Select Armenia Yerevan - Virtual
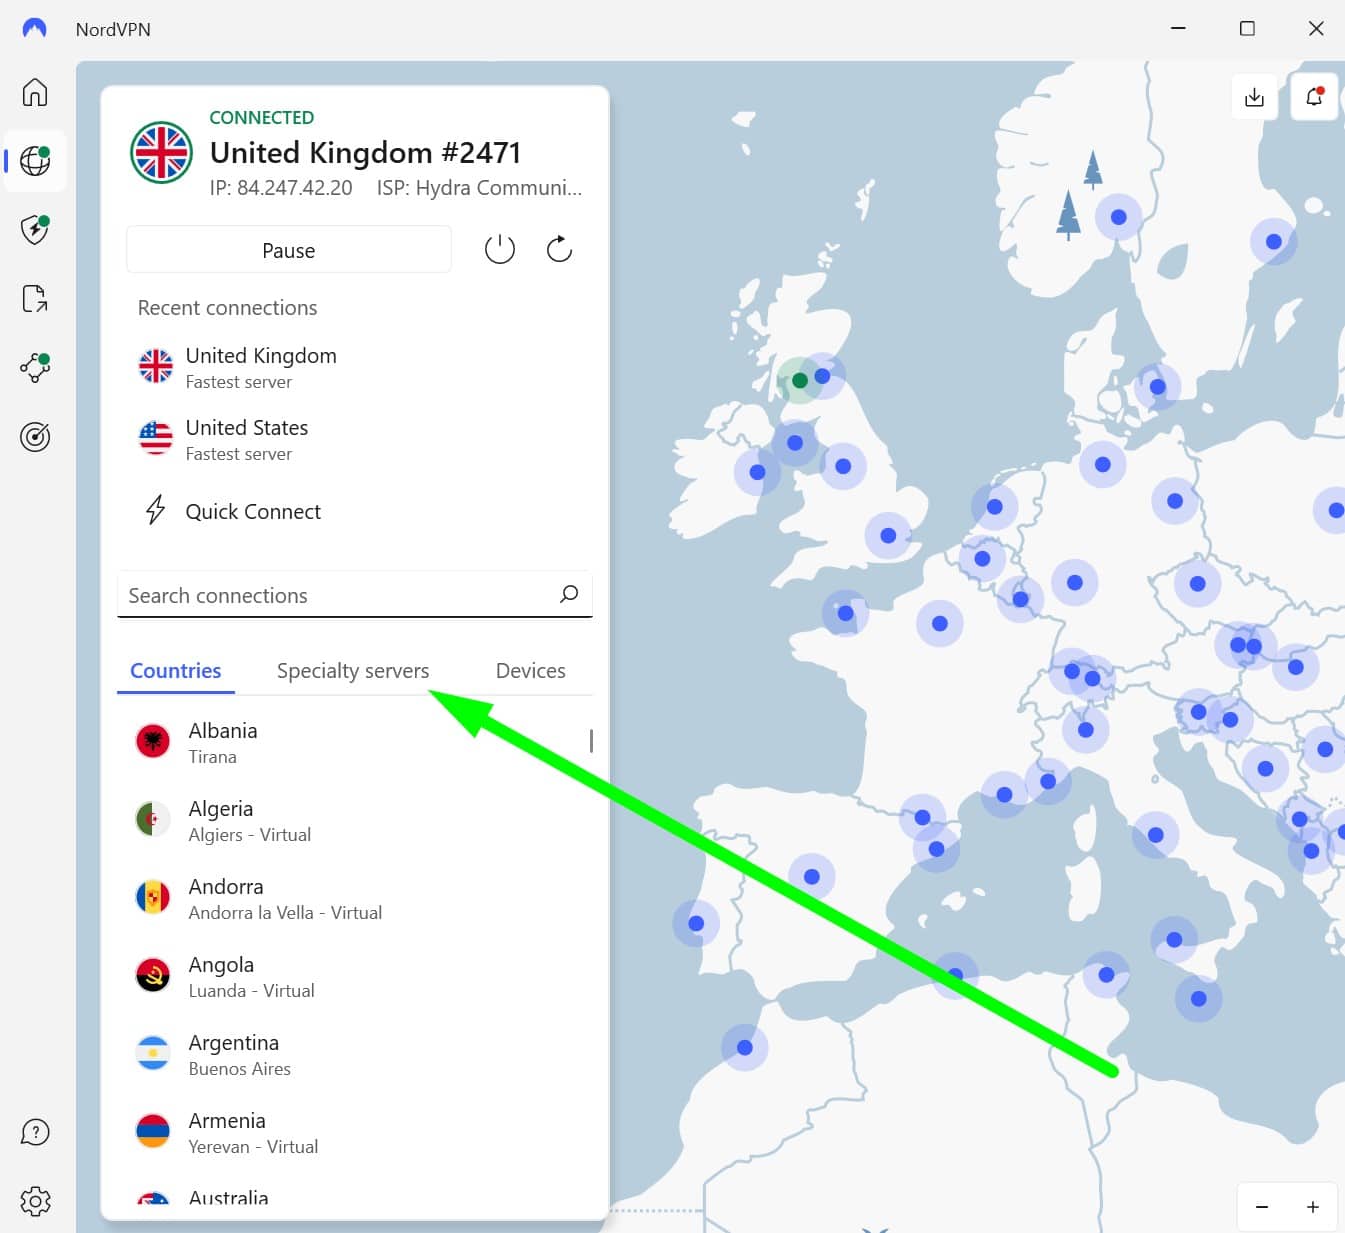Screen dimensions: 1345x1233 355,1132
